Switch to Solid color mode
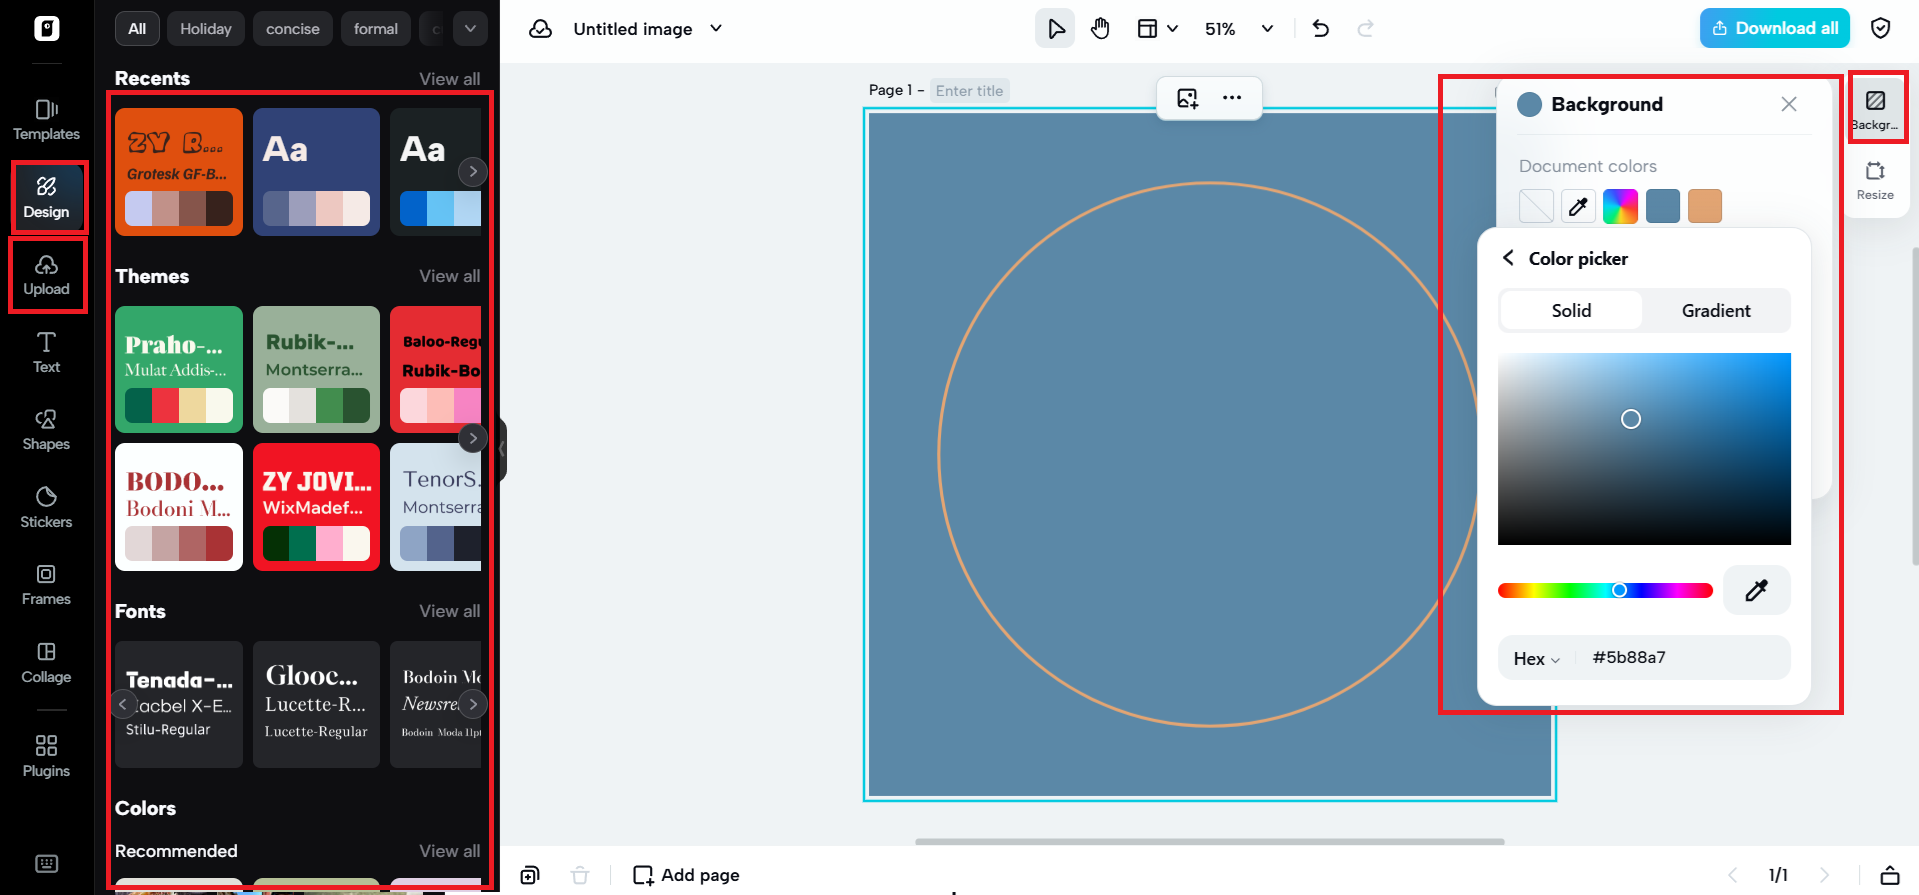Viewport: 1919px width, 895px height. 1571,311
